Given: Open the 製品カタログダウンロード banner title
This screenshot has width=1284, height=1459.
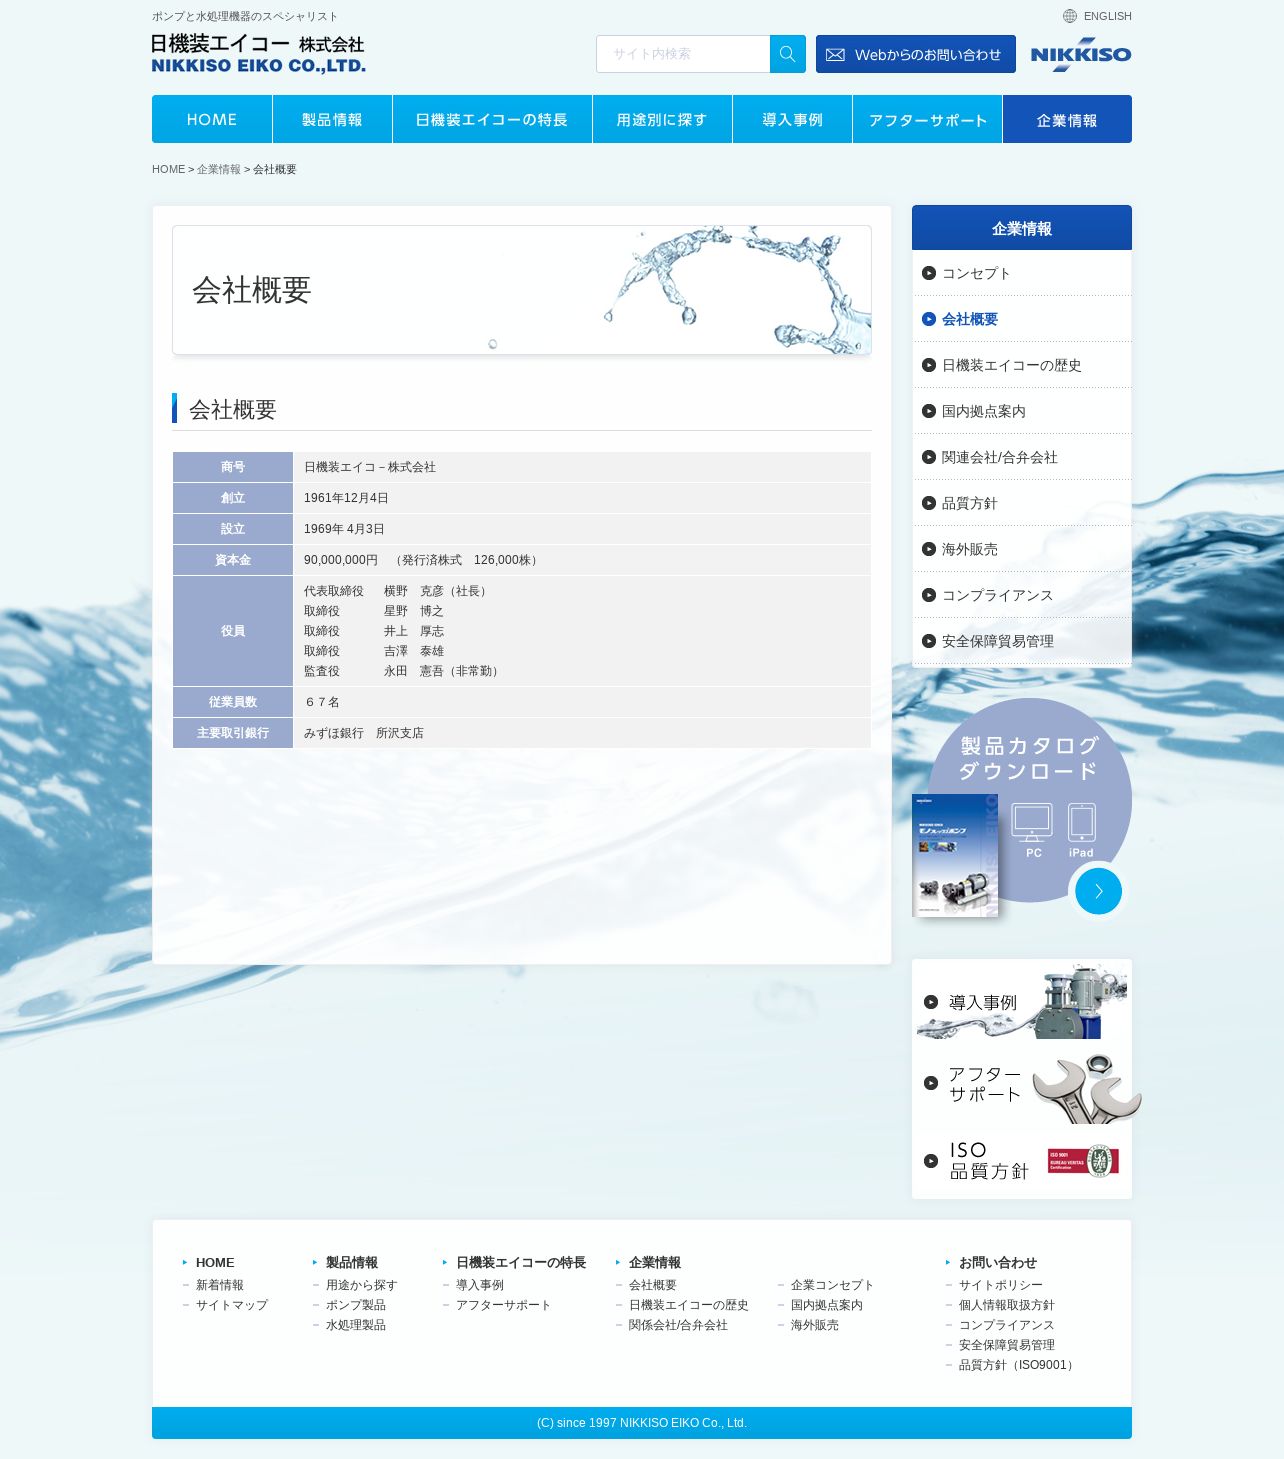Looking at the screenshot, I should click(1029, 758).
